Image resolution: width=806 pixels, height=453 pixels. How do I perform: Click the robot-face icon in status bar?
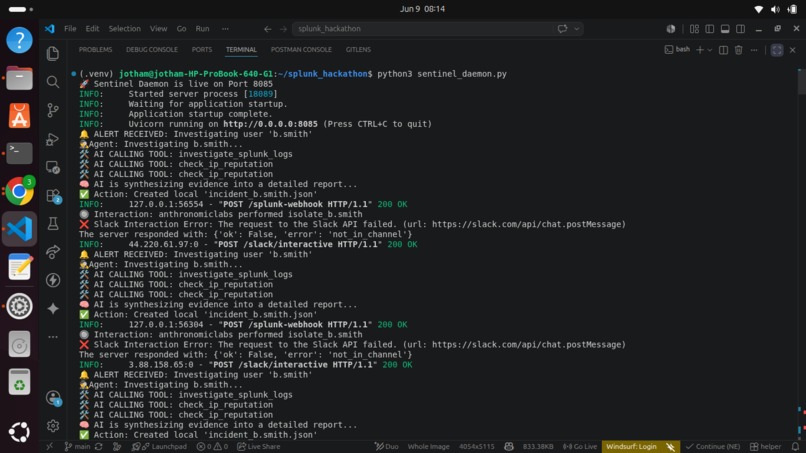tap(509, 446)
